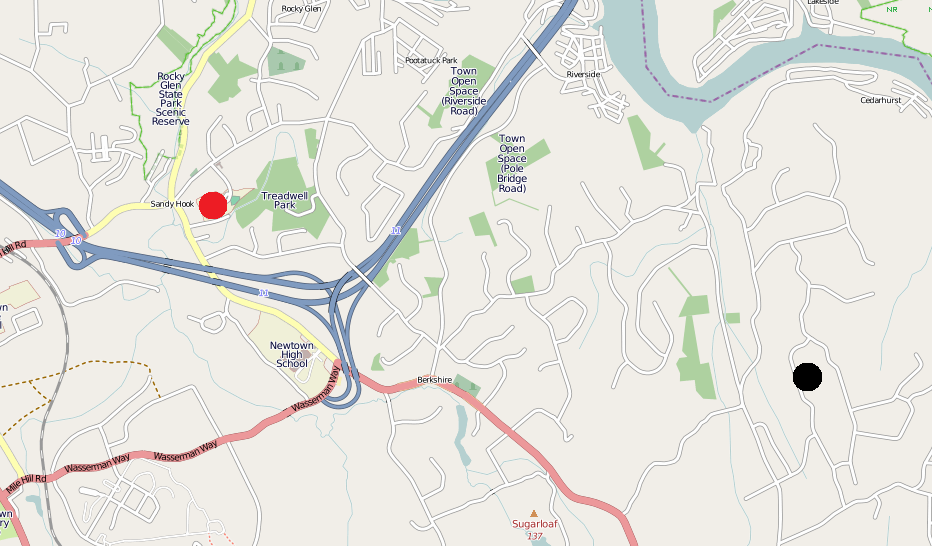Screen dimensions: 932x546
Task: Click the Wasserman Way label beside the high school
Action: 315,390
